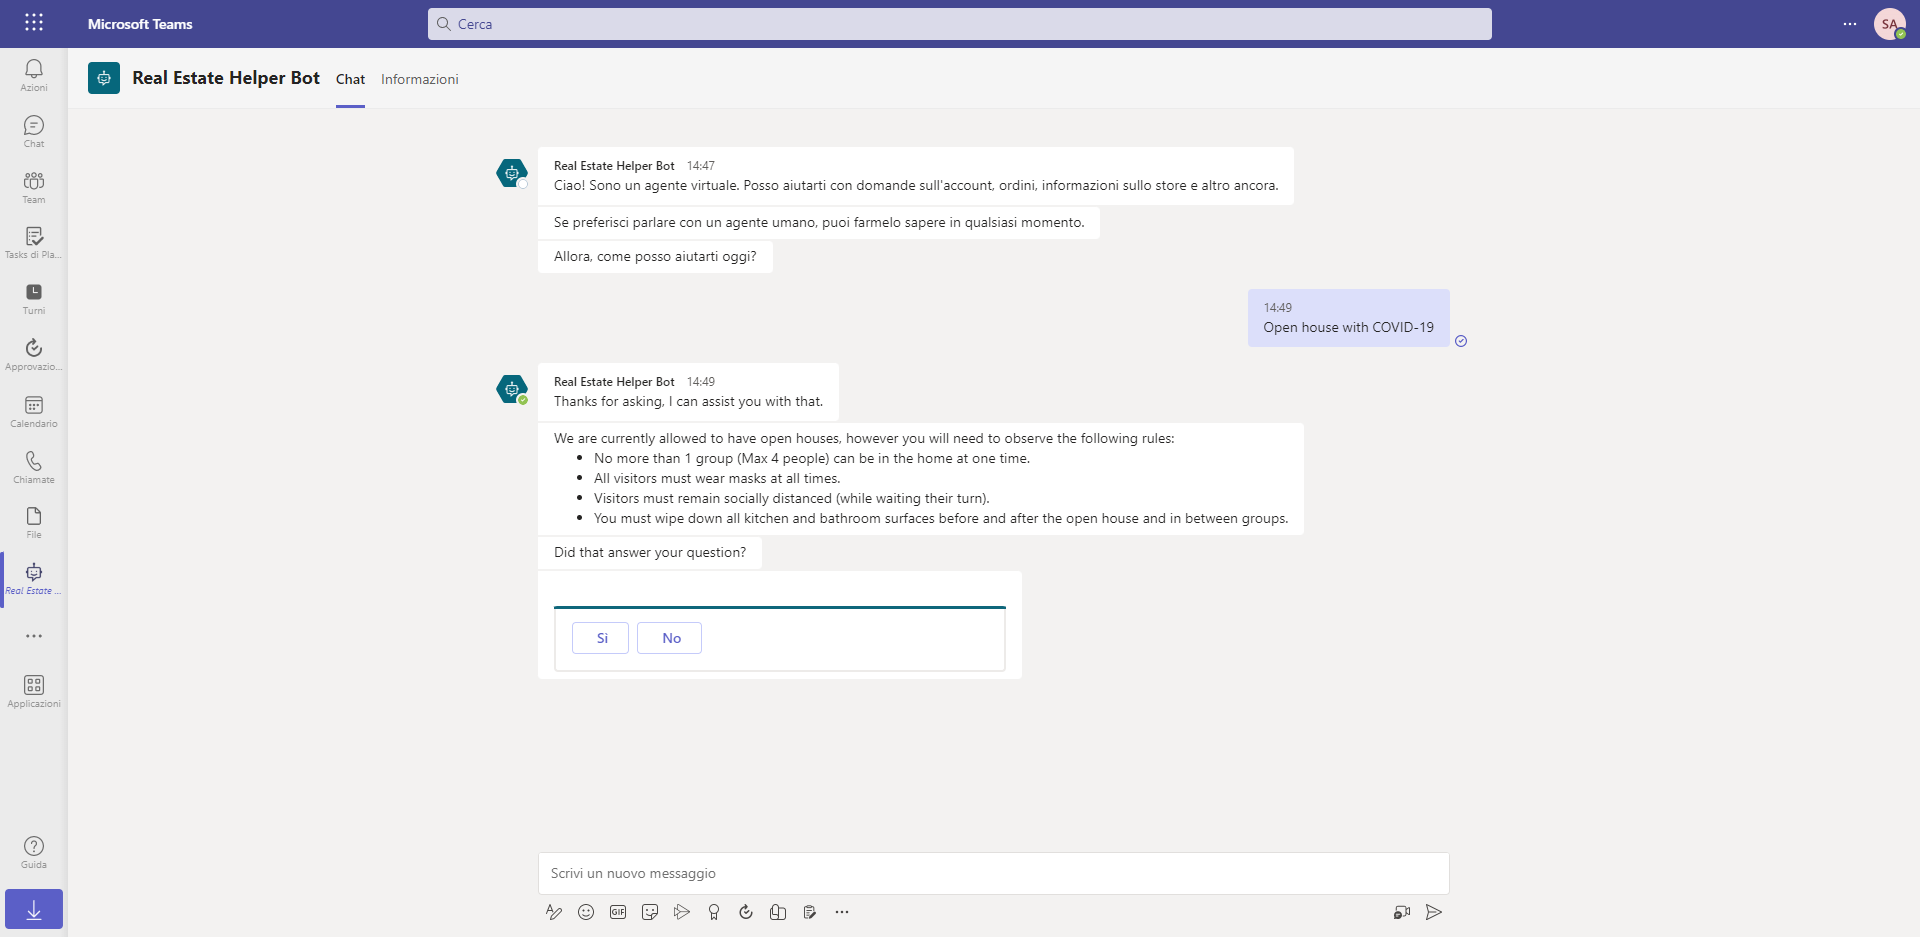Open message formatting options
Viewport: 1920px width, 937px height.
tap(554, 912)
